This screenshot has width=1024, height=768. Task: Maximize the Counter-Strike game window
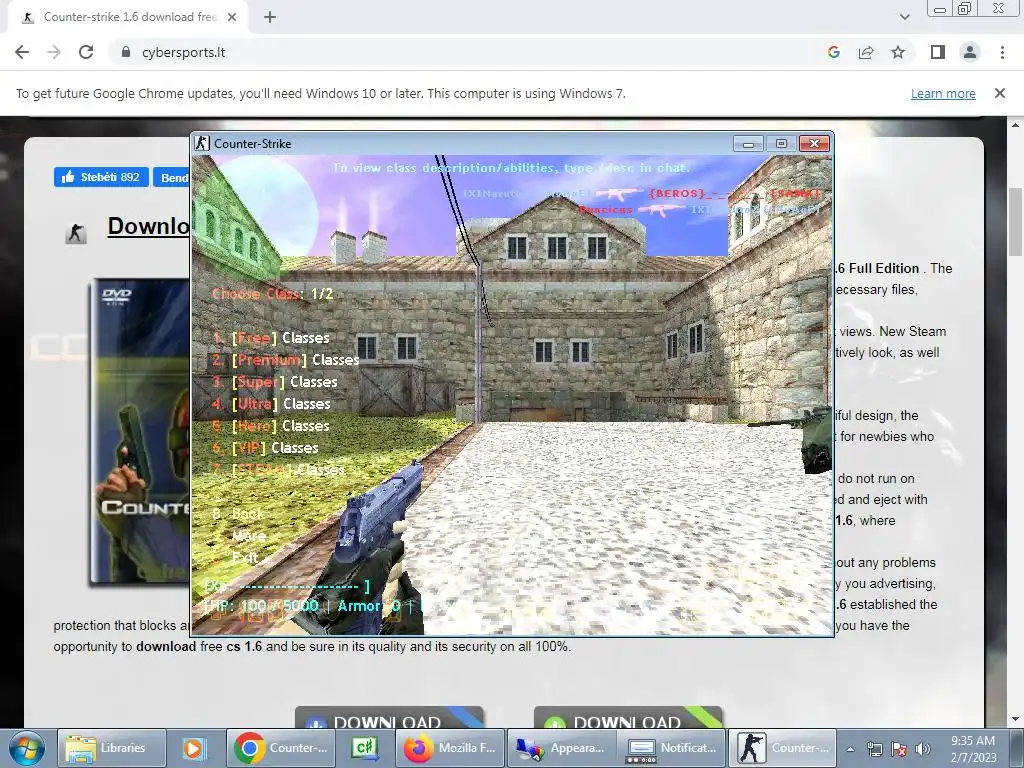[781, 143]
